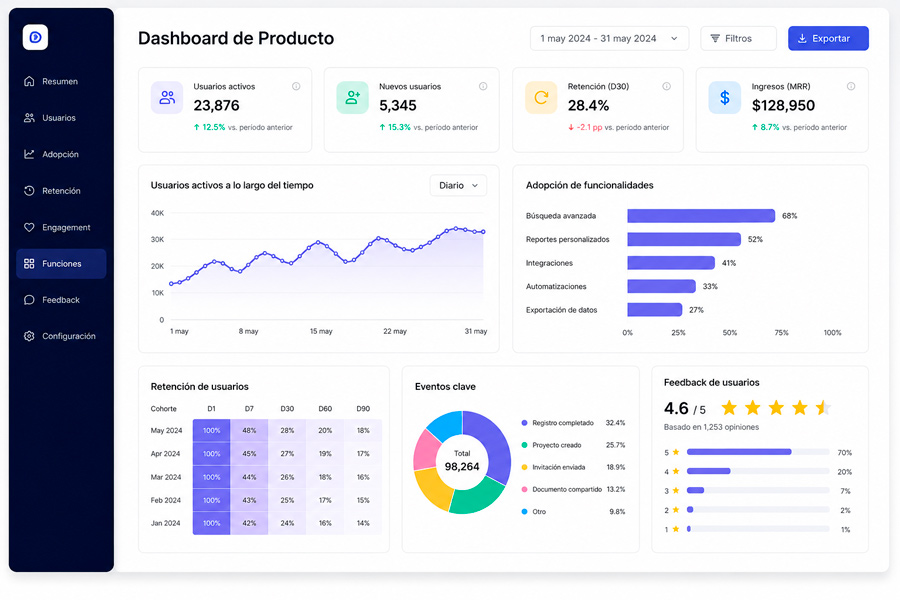Click the 5-star 70% rating bar
Viewport: 900px width, 600px height.
(739, 452)
